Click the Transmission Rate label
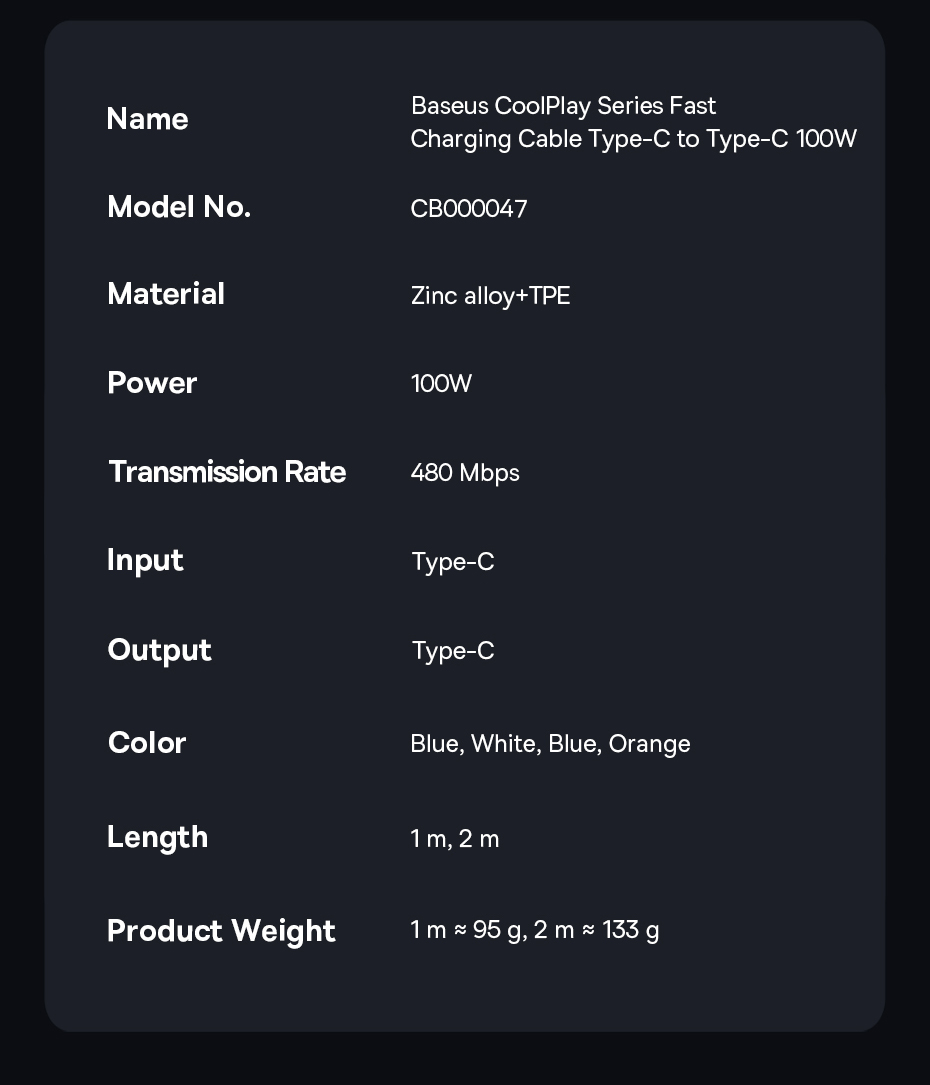This screenshot has width=930, height=1085. click(227, 472)
